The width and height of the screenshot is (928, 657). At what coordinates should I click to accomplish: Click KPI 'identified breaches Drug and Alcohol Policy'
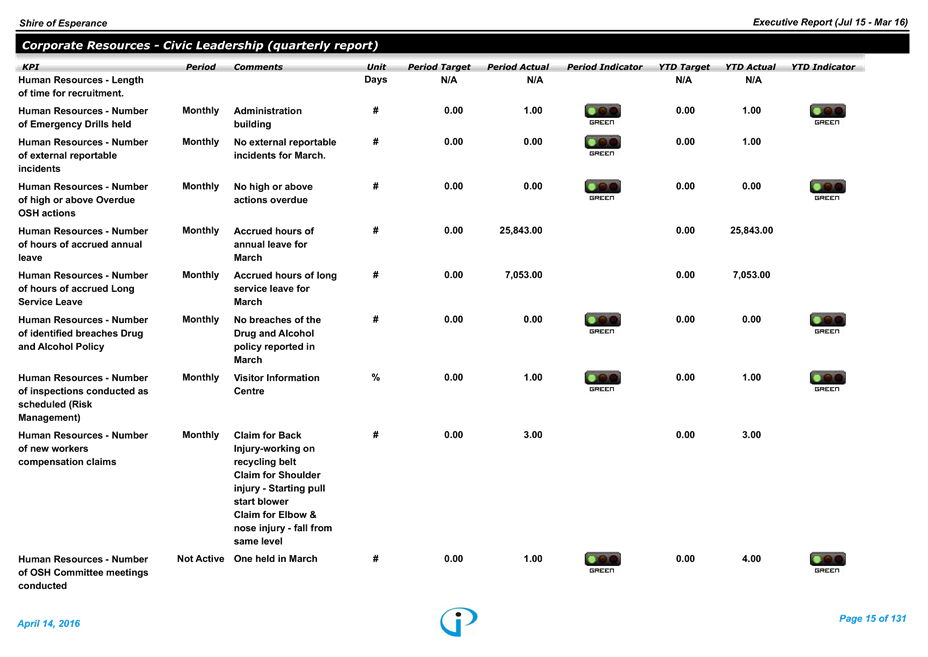(83, 333)
